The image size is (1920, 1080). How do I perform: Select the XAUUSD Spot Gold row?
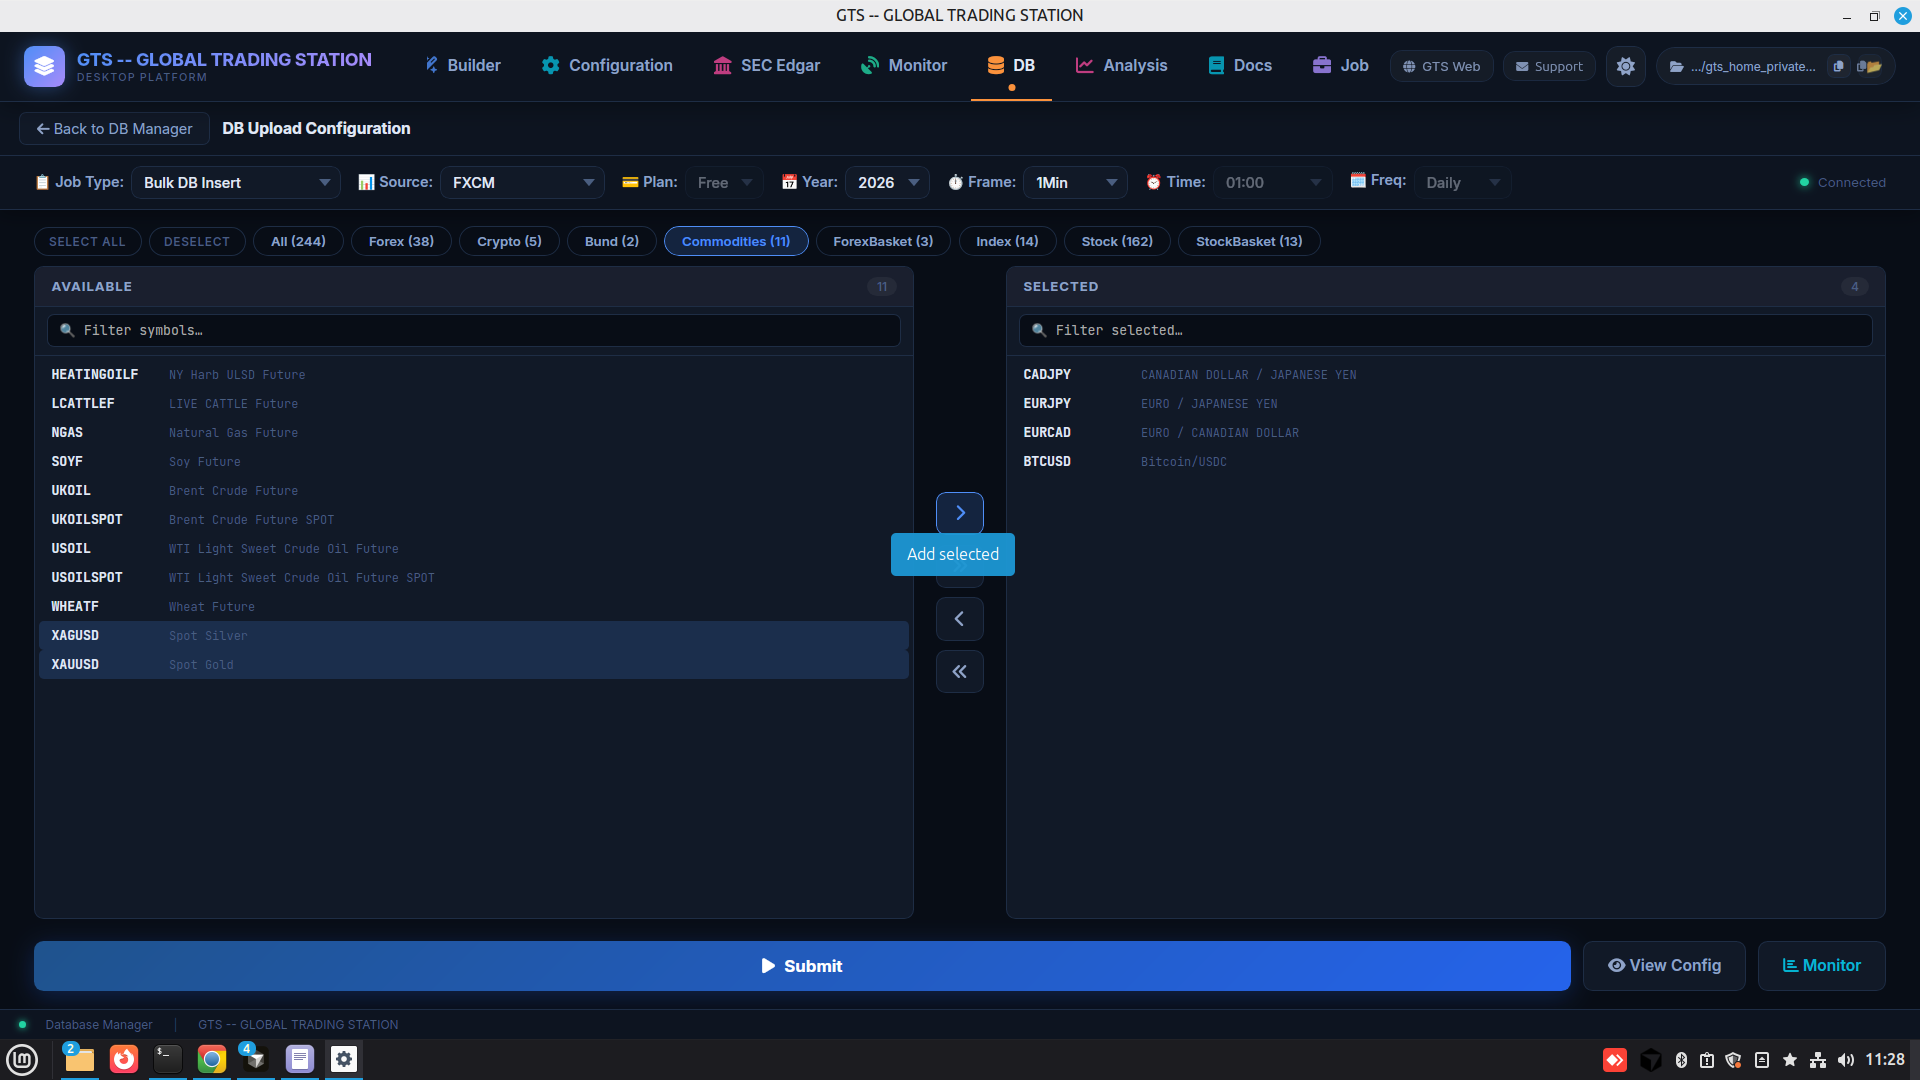coord(474,665)
